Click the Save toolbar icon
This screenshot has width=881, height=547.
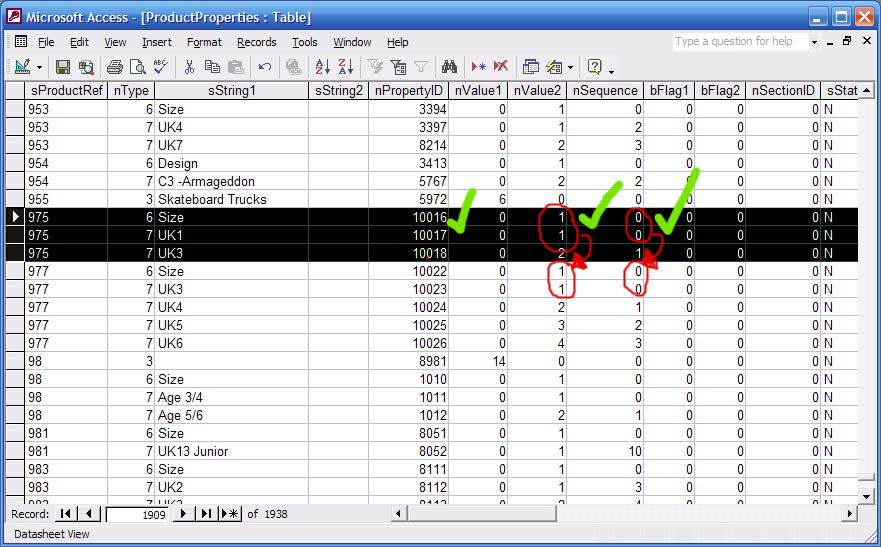(62, 67)
